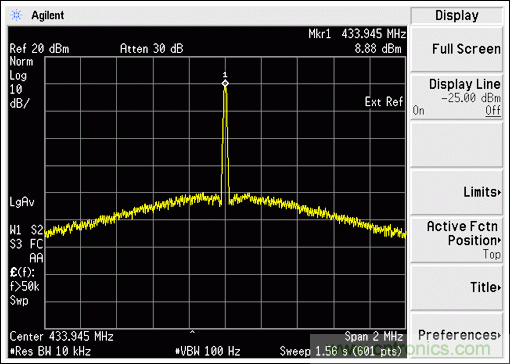Viewport: 510px width, 364px height.
Task: Click the Mkr1 433.945 MHz readout
Action: [357, 34]
